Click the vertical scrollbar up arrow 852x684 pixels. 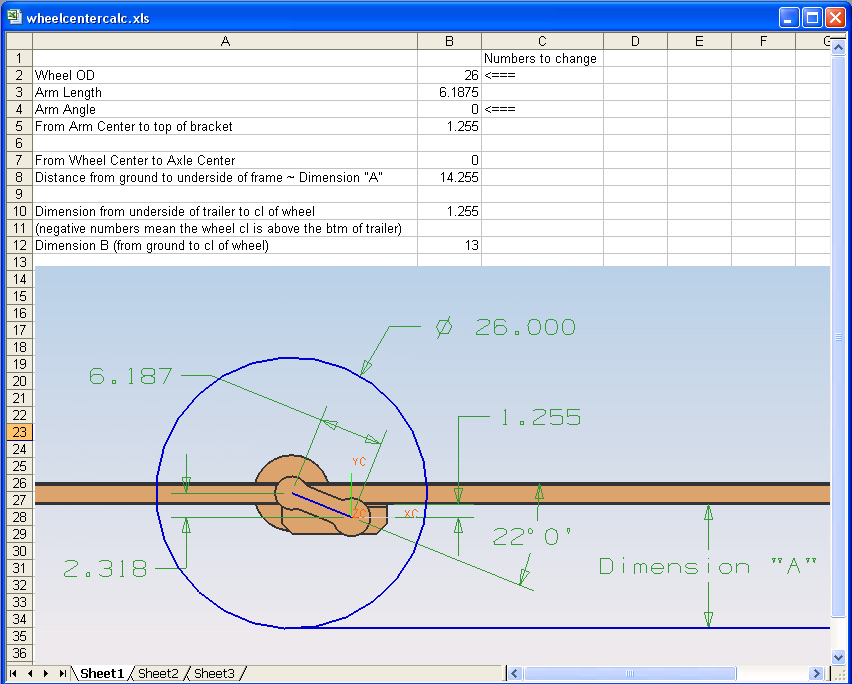pyautogui.click(x=838, y=48)
